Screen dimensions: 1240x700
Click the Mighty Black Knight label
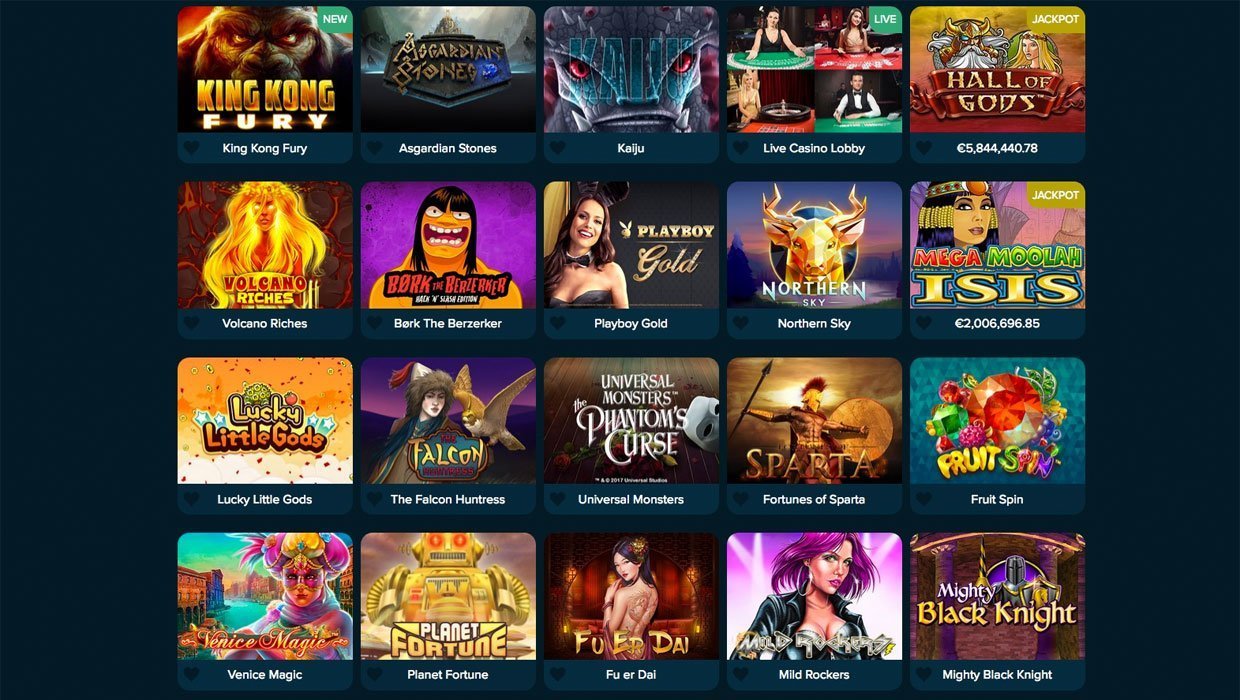(997, 675)
